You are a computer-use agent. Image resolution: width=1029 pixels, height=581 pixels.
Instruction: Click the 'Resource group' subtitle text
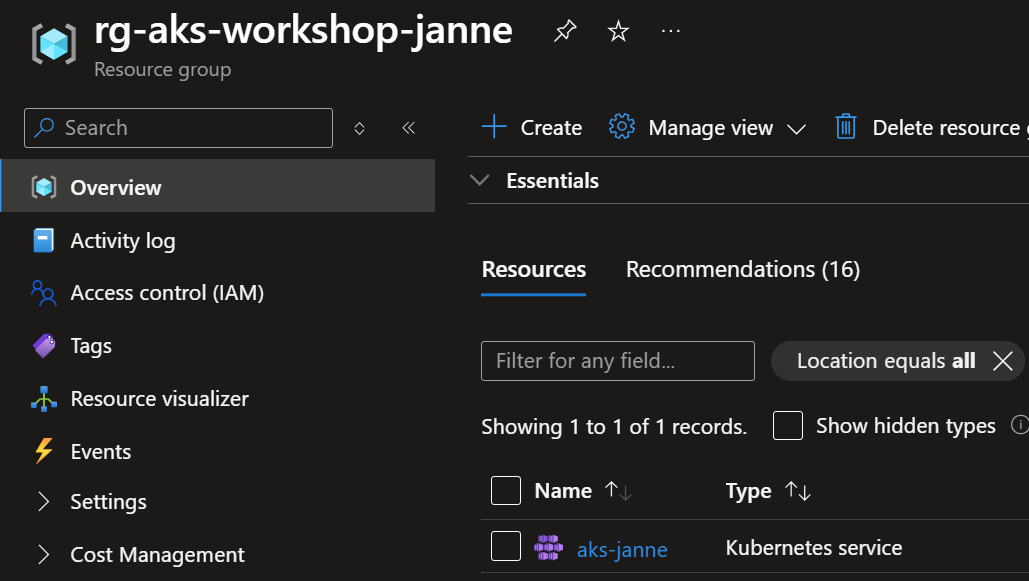(x=162, y=69)
